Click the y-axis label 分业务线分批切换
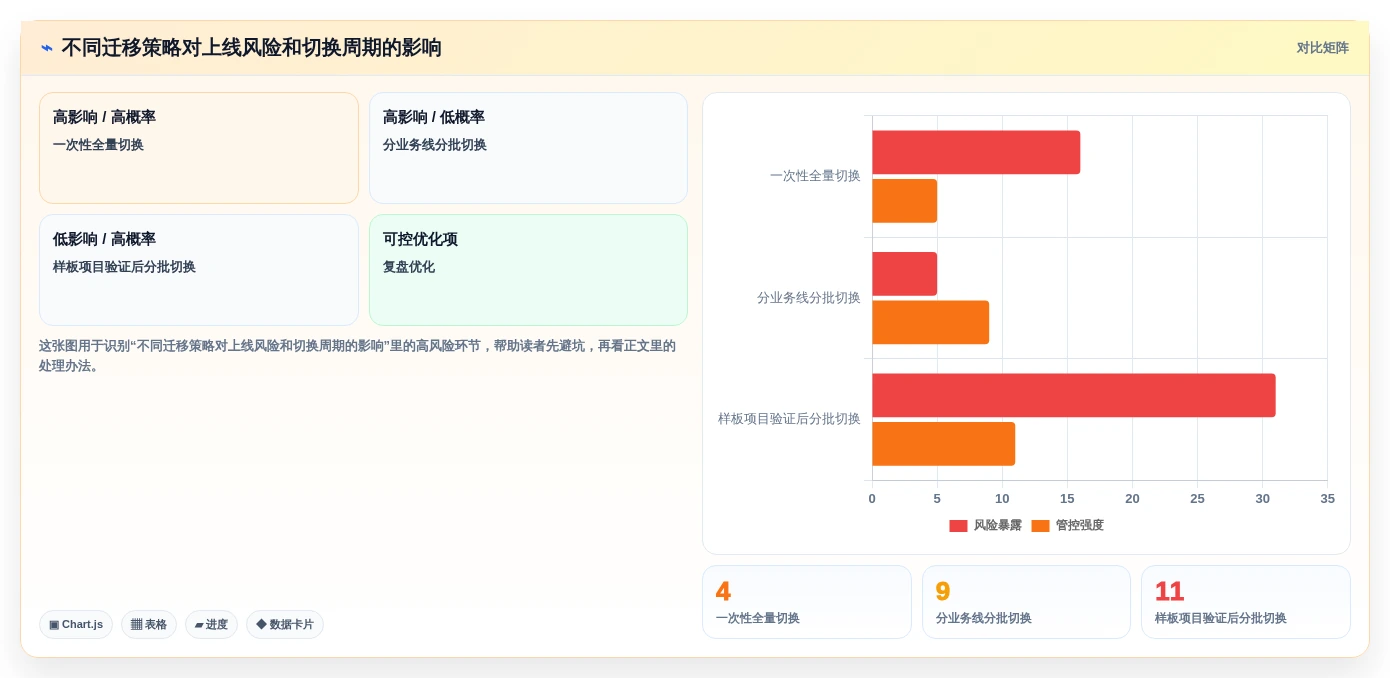The height and width of the screenshot is (678, 1390). (x=809, y=298)
